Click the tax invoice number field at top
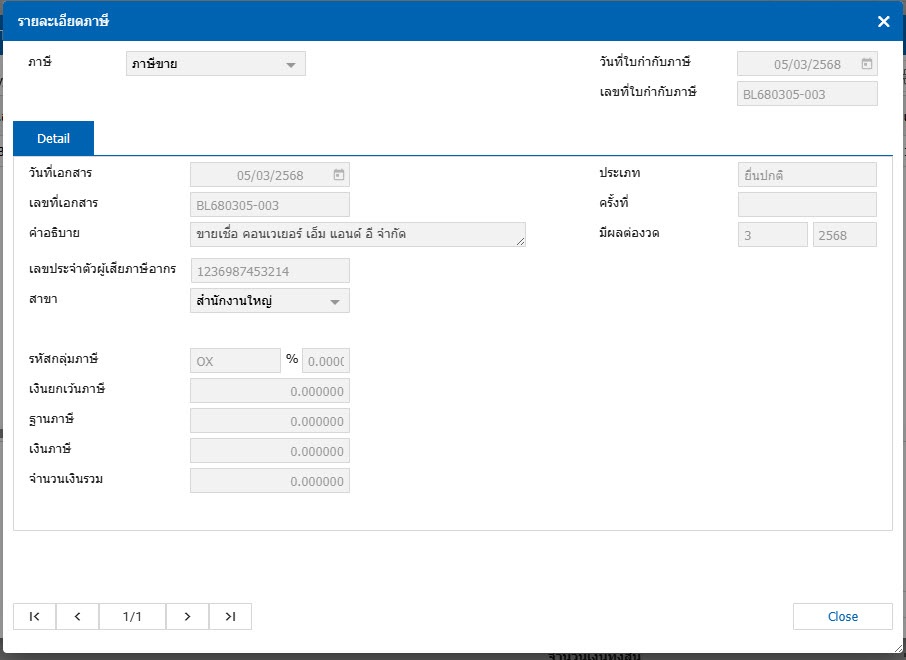The width and height of the screenshot is (906, 660). pos(806,94)
